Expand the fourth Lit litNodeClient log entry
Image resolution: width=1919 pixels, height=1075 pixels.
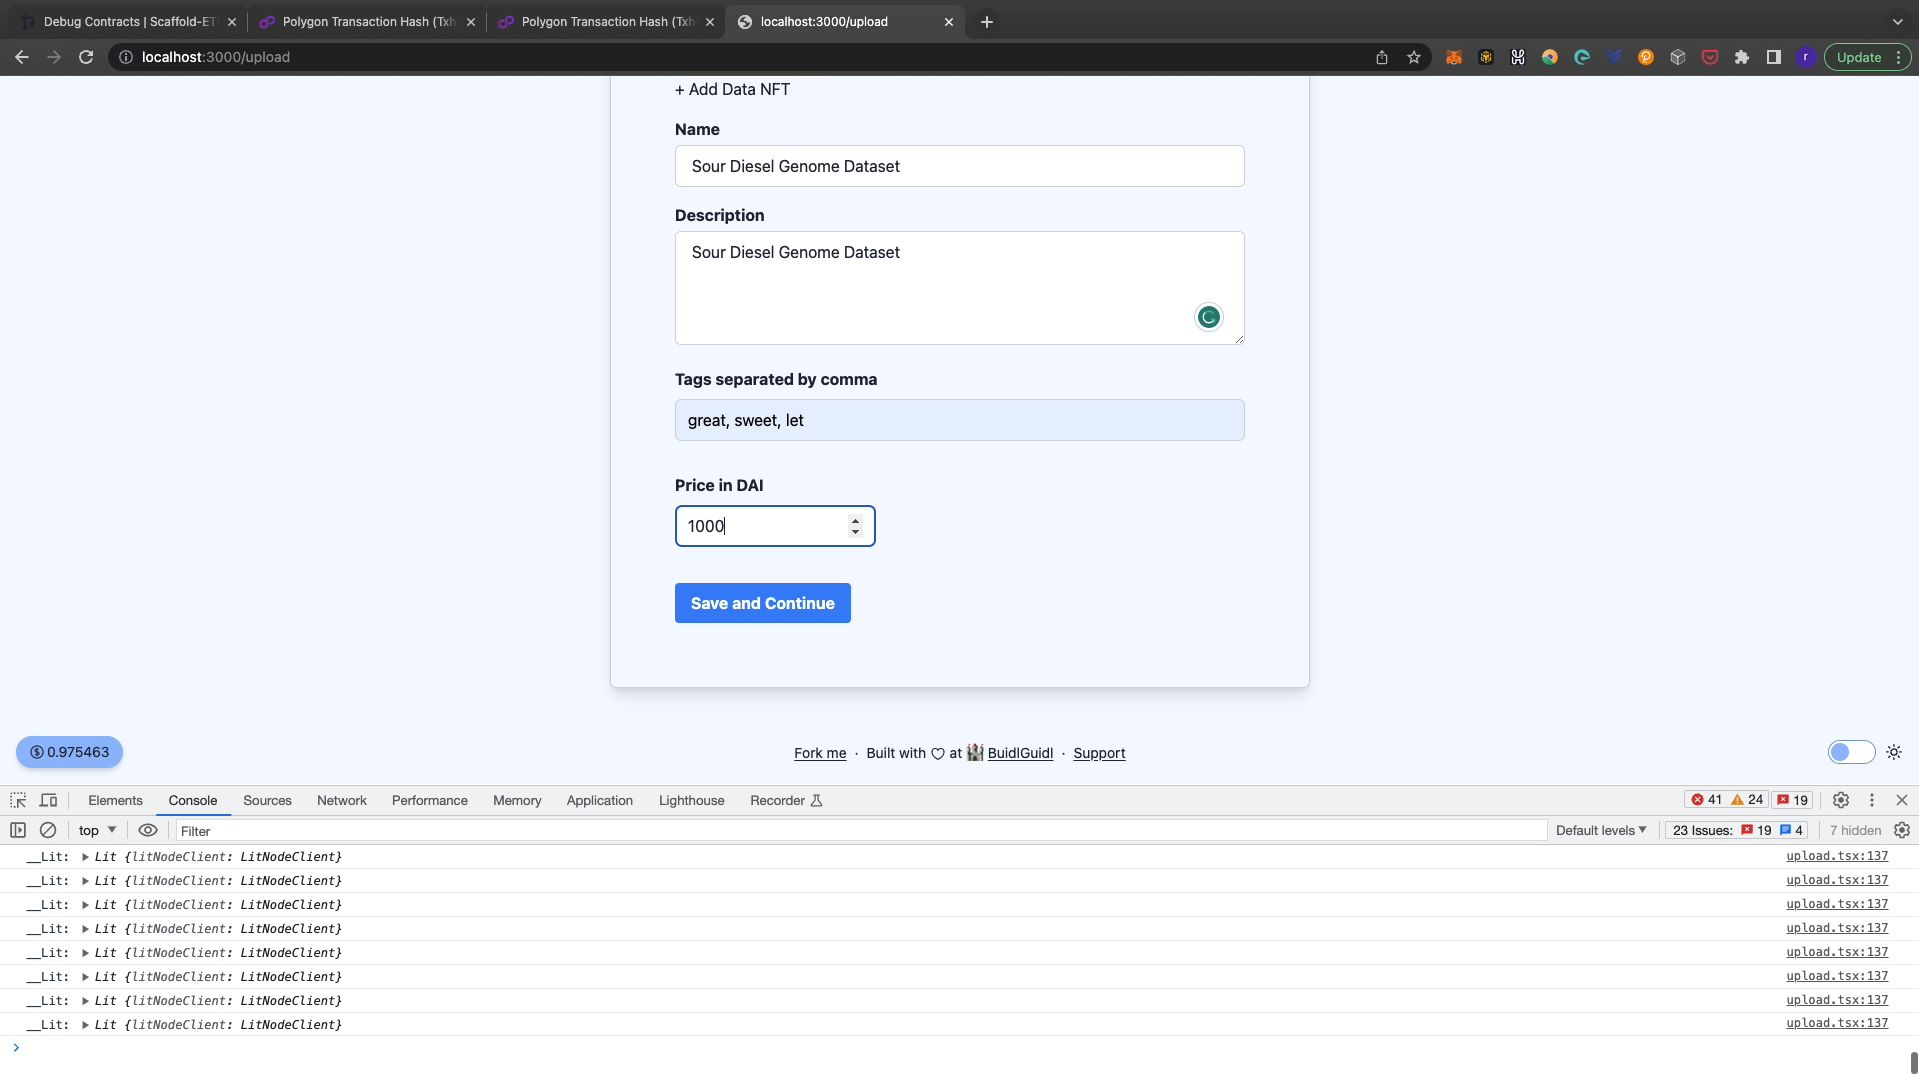point(85,929)
